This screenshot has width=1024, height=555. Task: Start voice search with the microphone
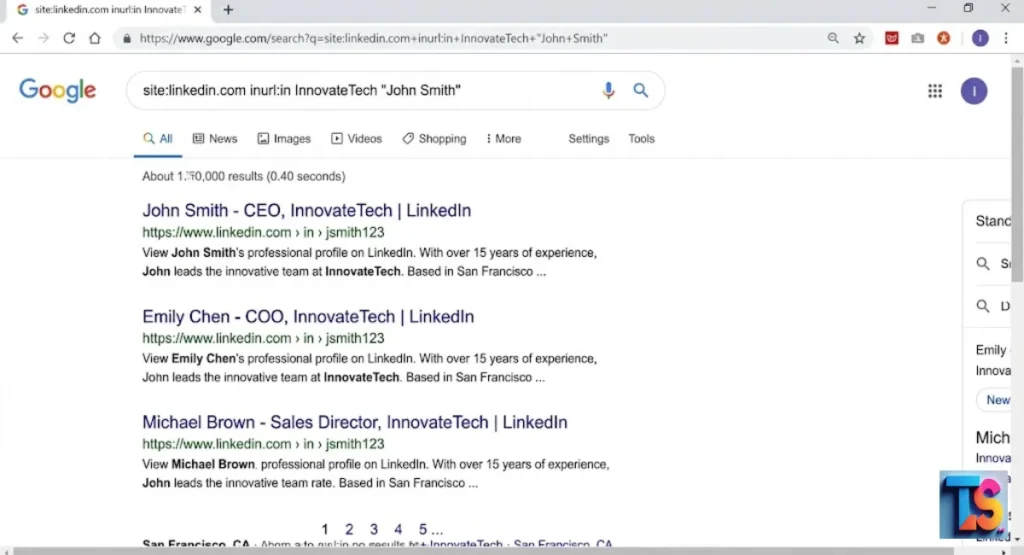(608, 90)
